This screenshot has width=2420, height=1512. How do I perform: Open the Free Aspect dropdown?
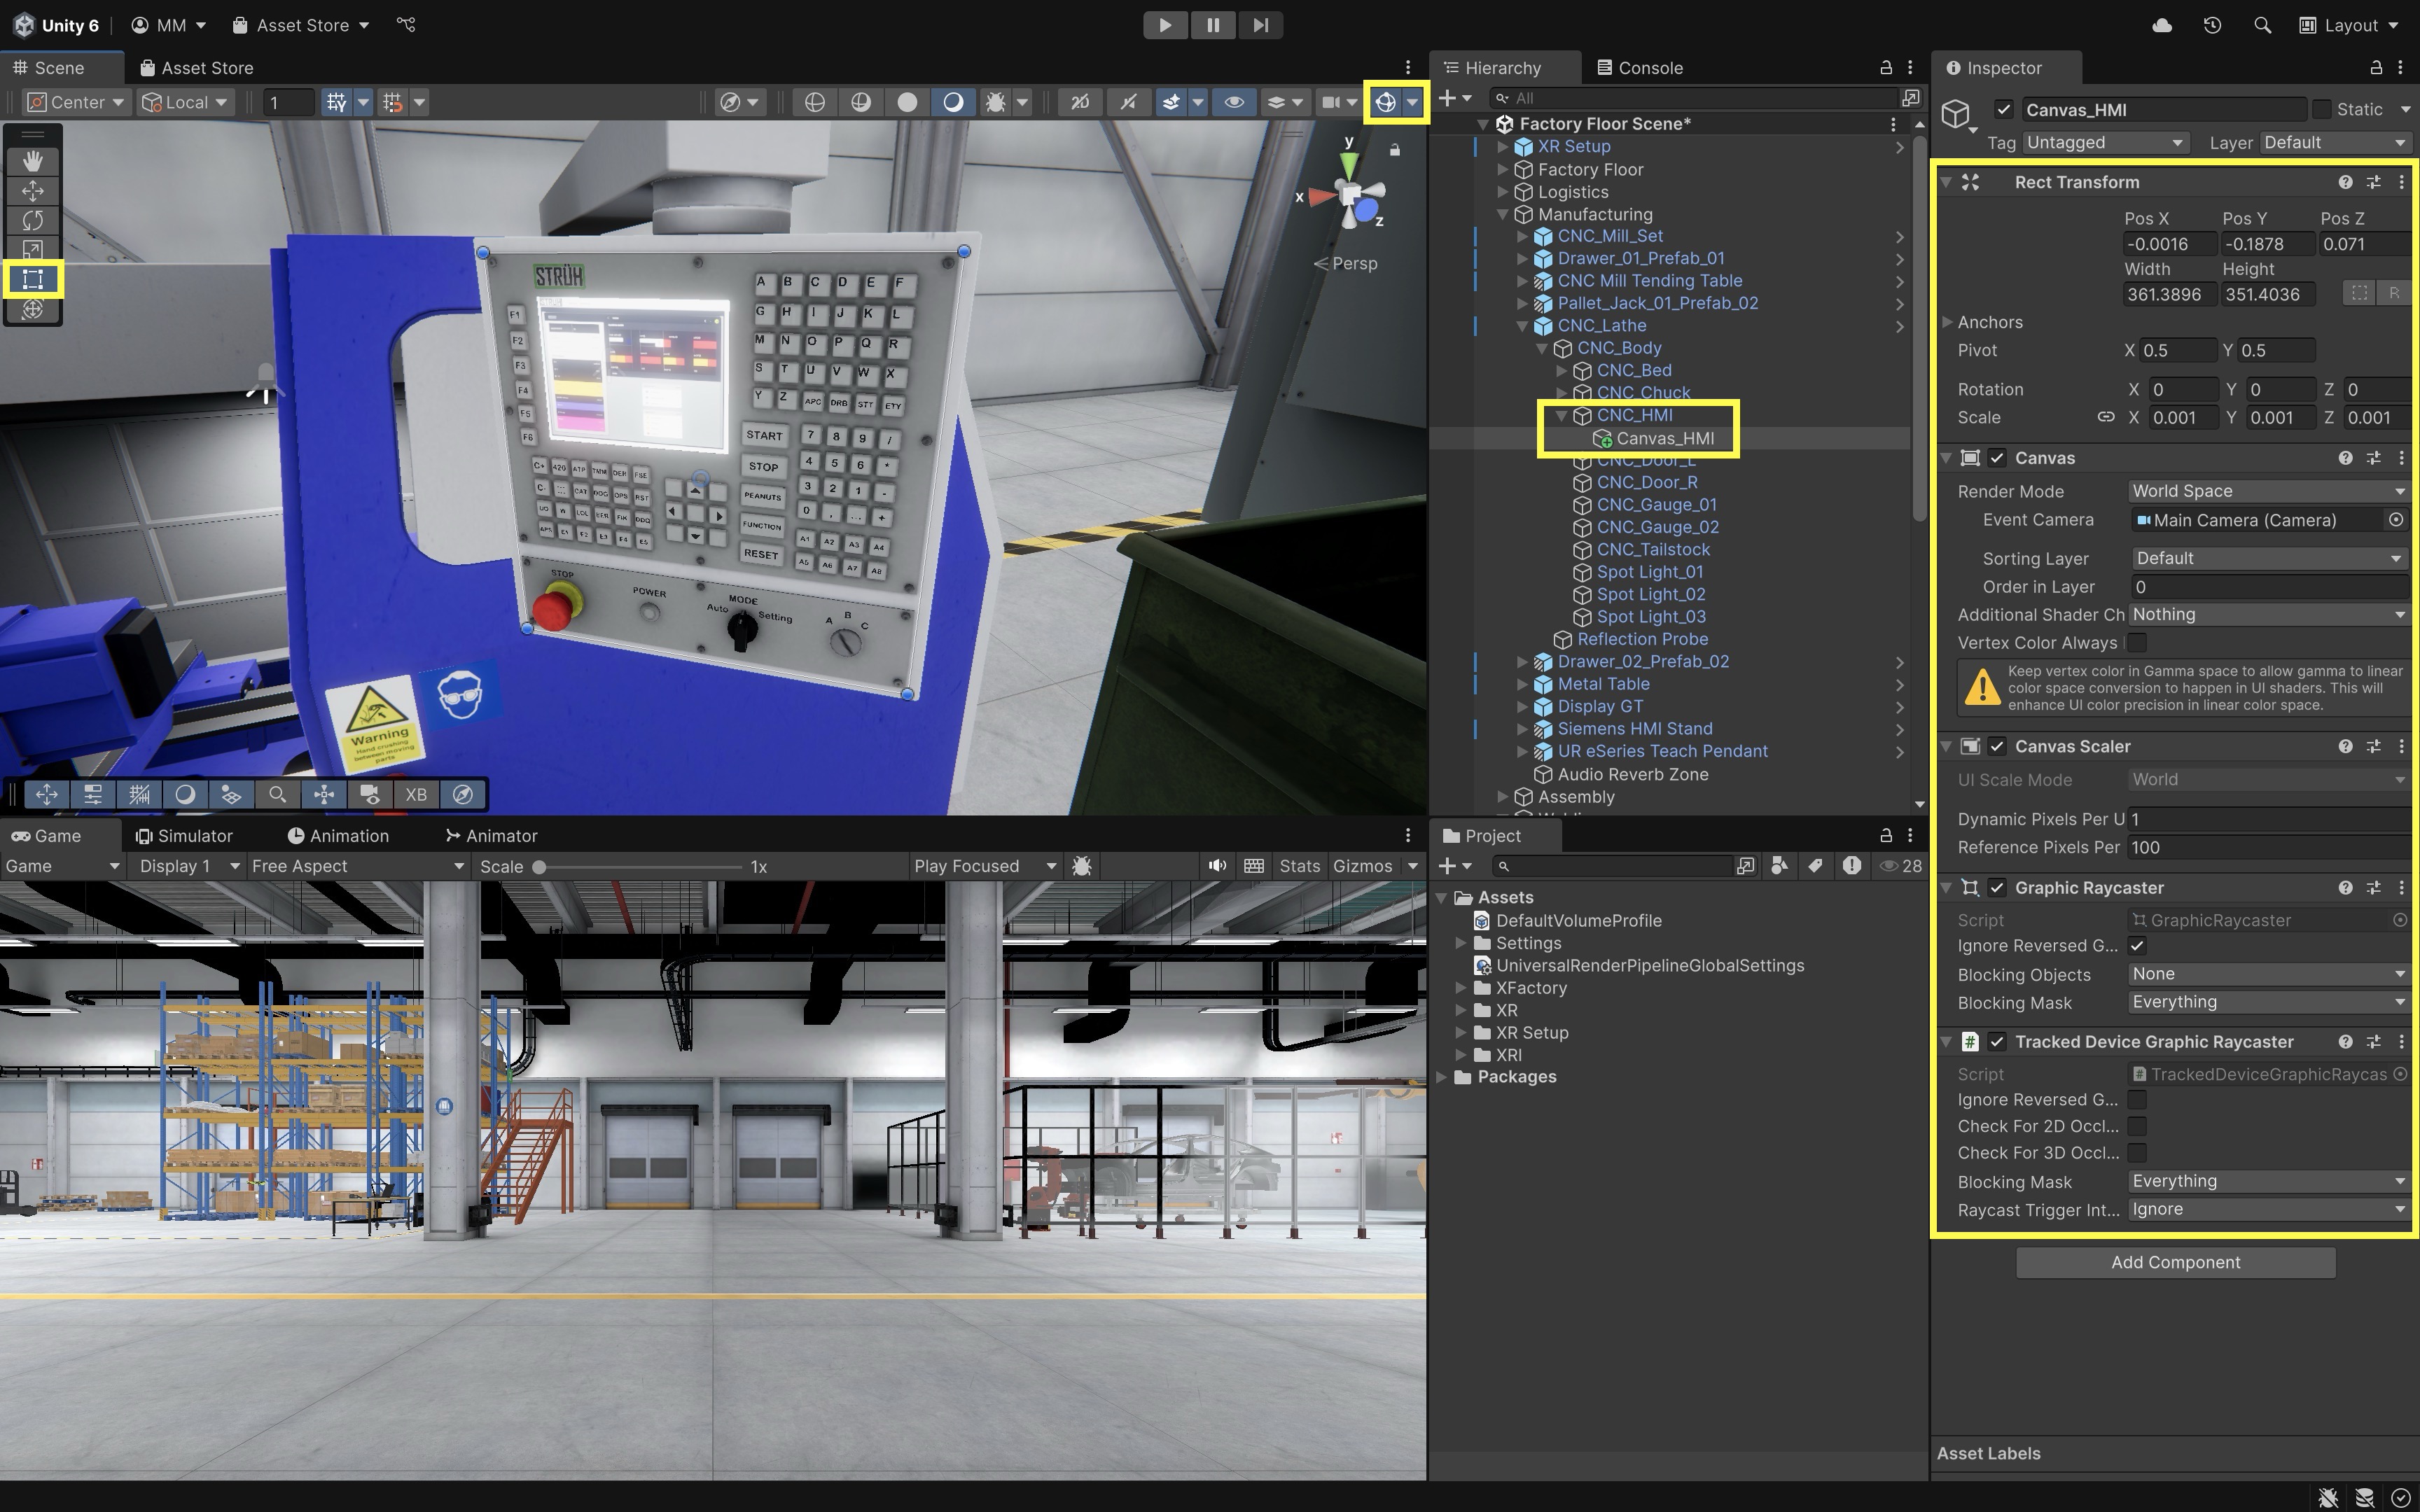click(x=357, y=866)
